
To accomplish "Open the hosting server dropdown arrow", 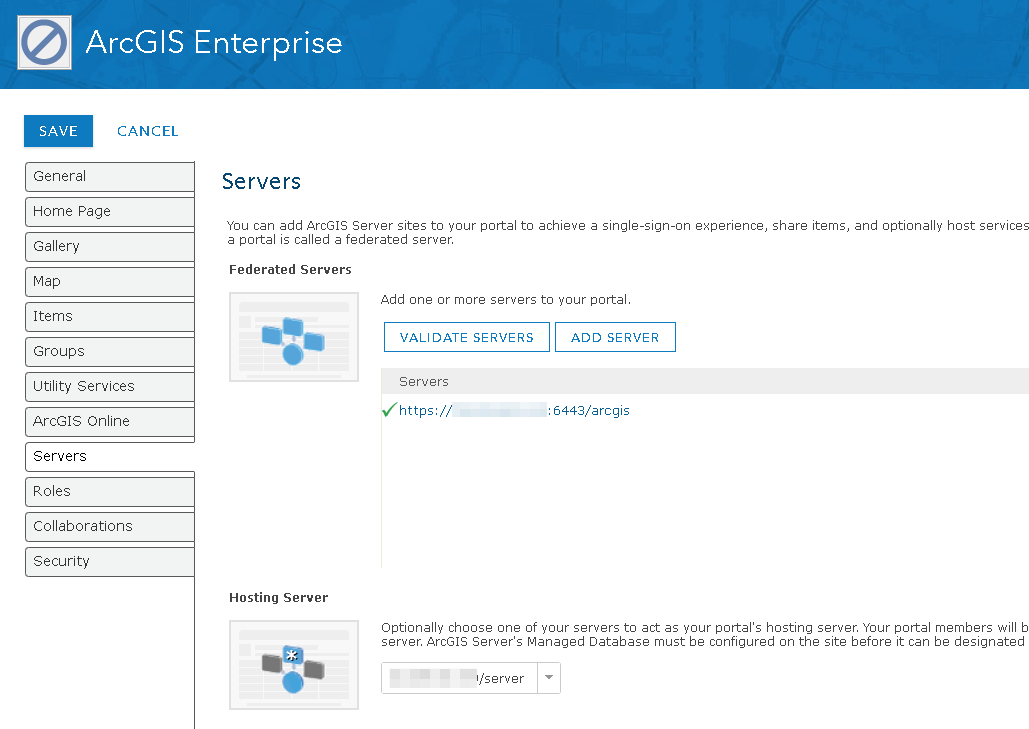I will [549, 678].
